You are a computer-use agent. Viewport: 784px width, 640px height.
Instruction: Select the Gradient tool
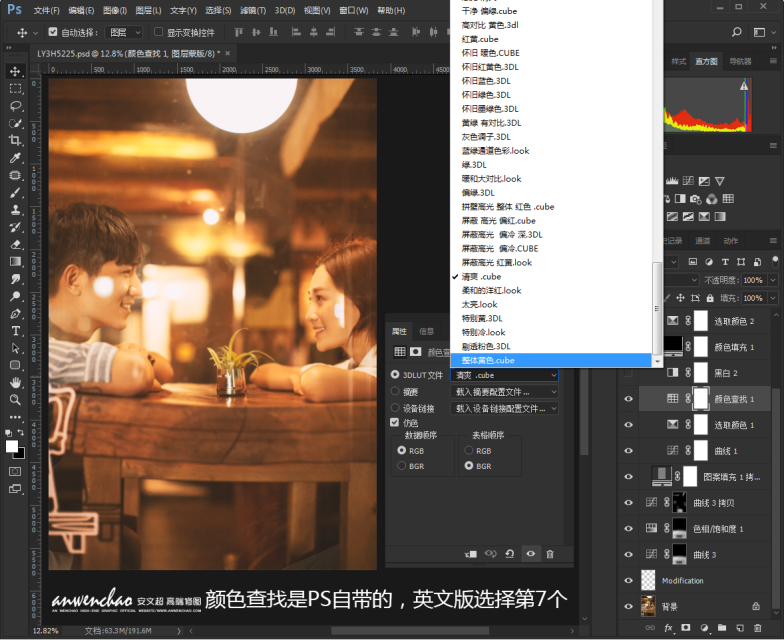point(16,262)
